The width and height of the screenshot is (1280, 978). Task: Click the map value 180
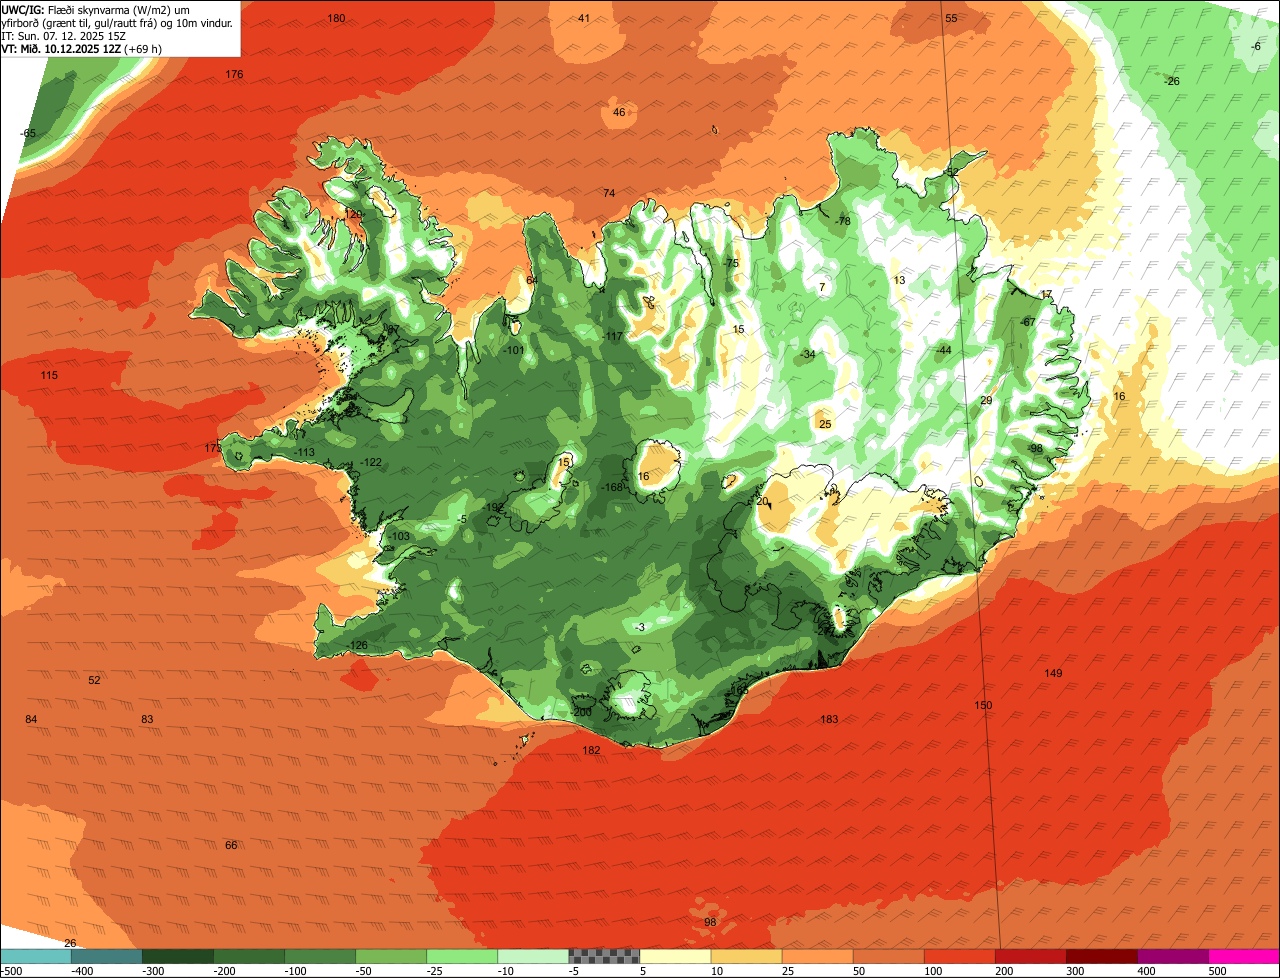click(336, 18)
